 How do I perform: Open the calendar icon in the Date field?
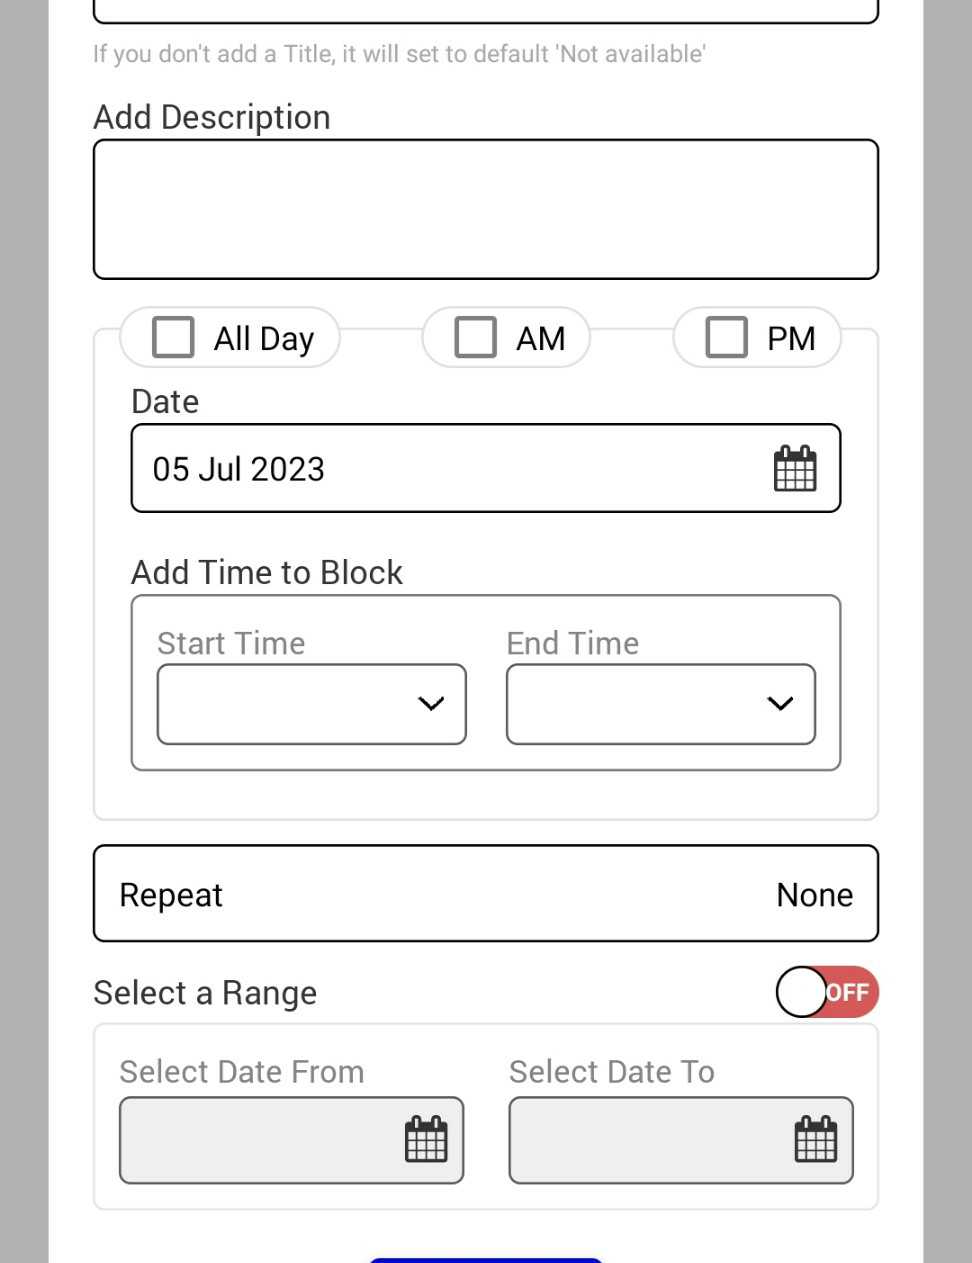795,469
